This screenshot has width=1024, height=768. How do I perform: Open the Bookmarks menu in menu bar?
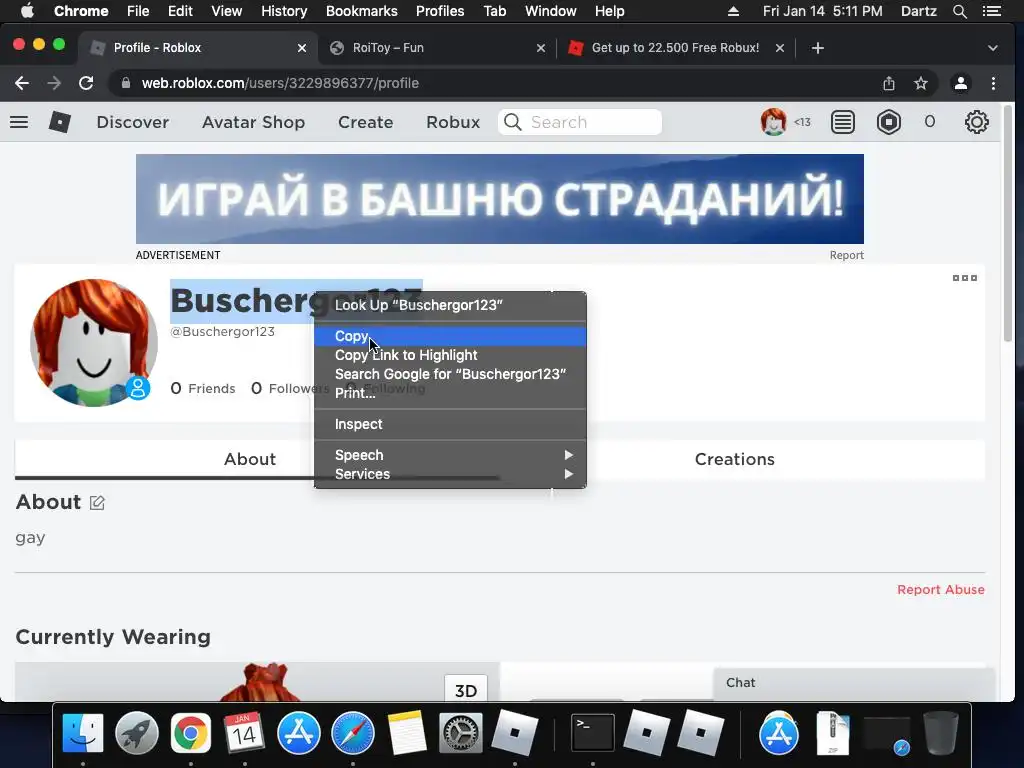362,11
